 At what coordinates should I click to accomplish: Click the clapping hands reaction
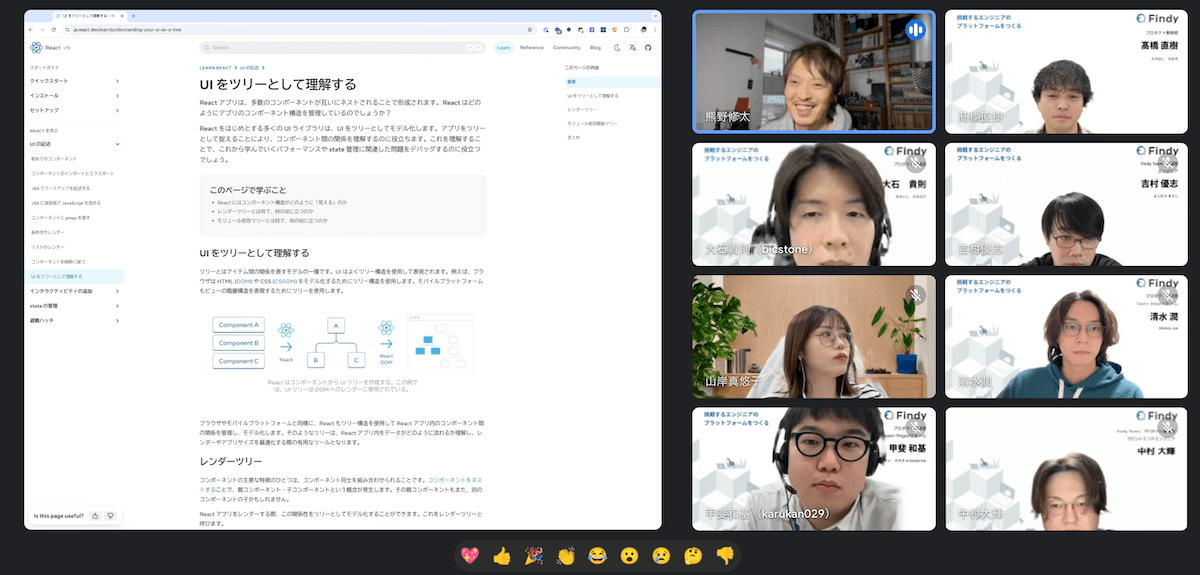566,555
